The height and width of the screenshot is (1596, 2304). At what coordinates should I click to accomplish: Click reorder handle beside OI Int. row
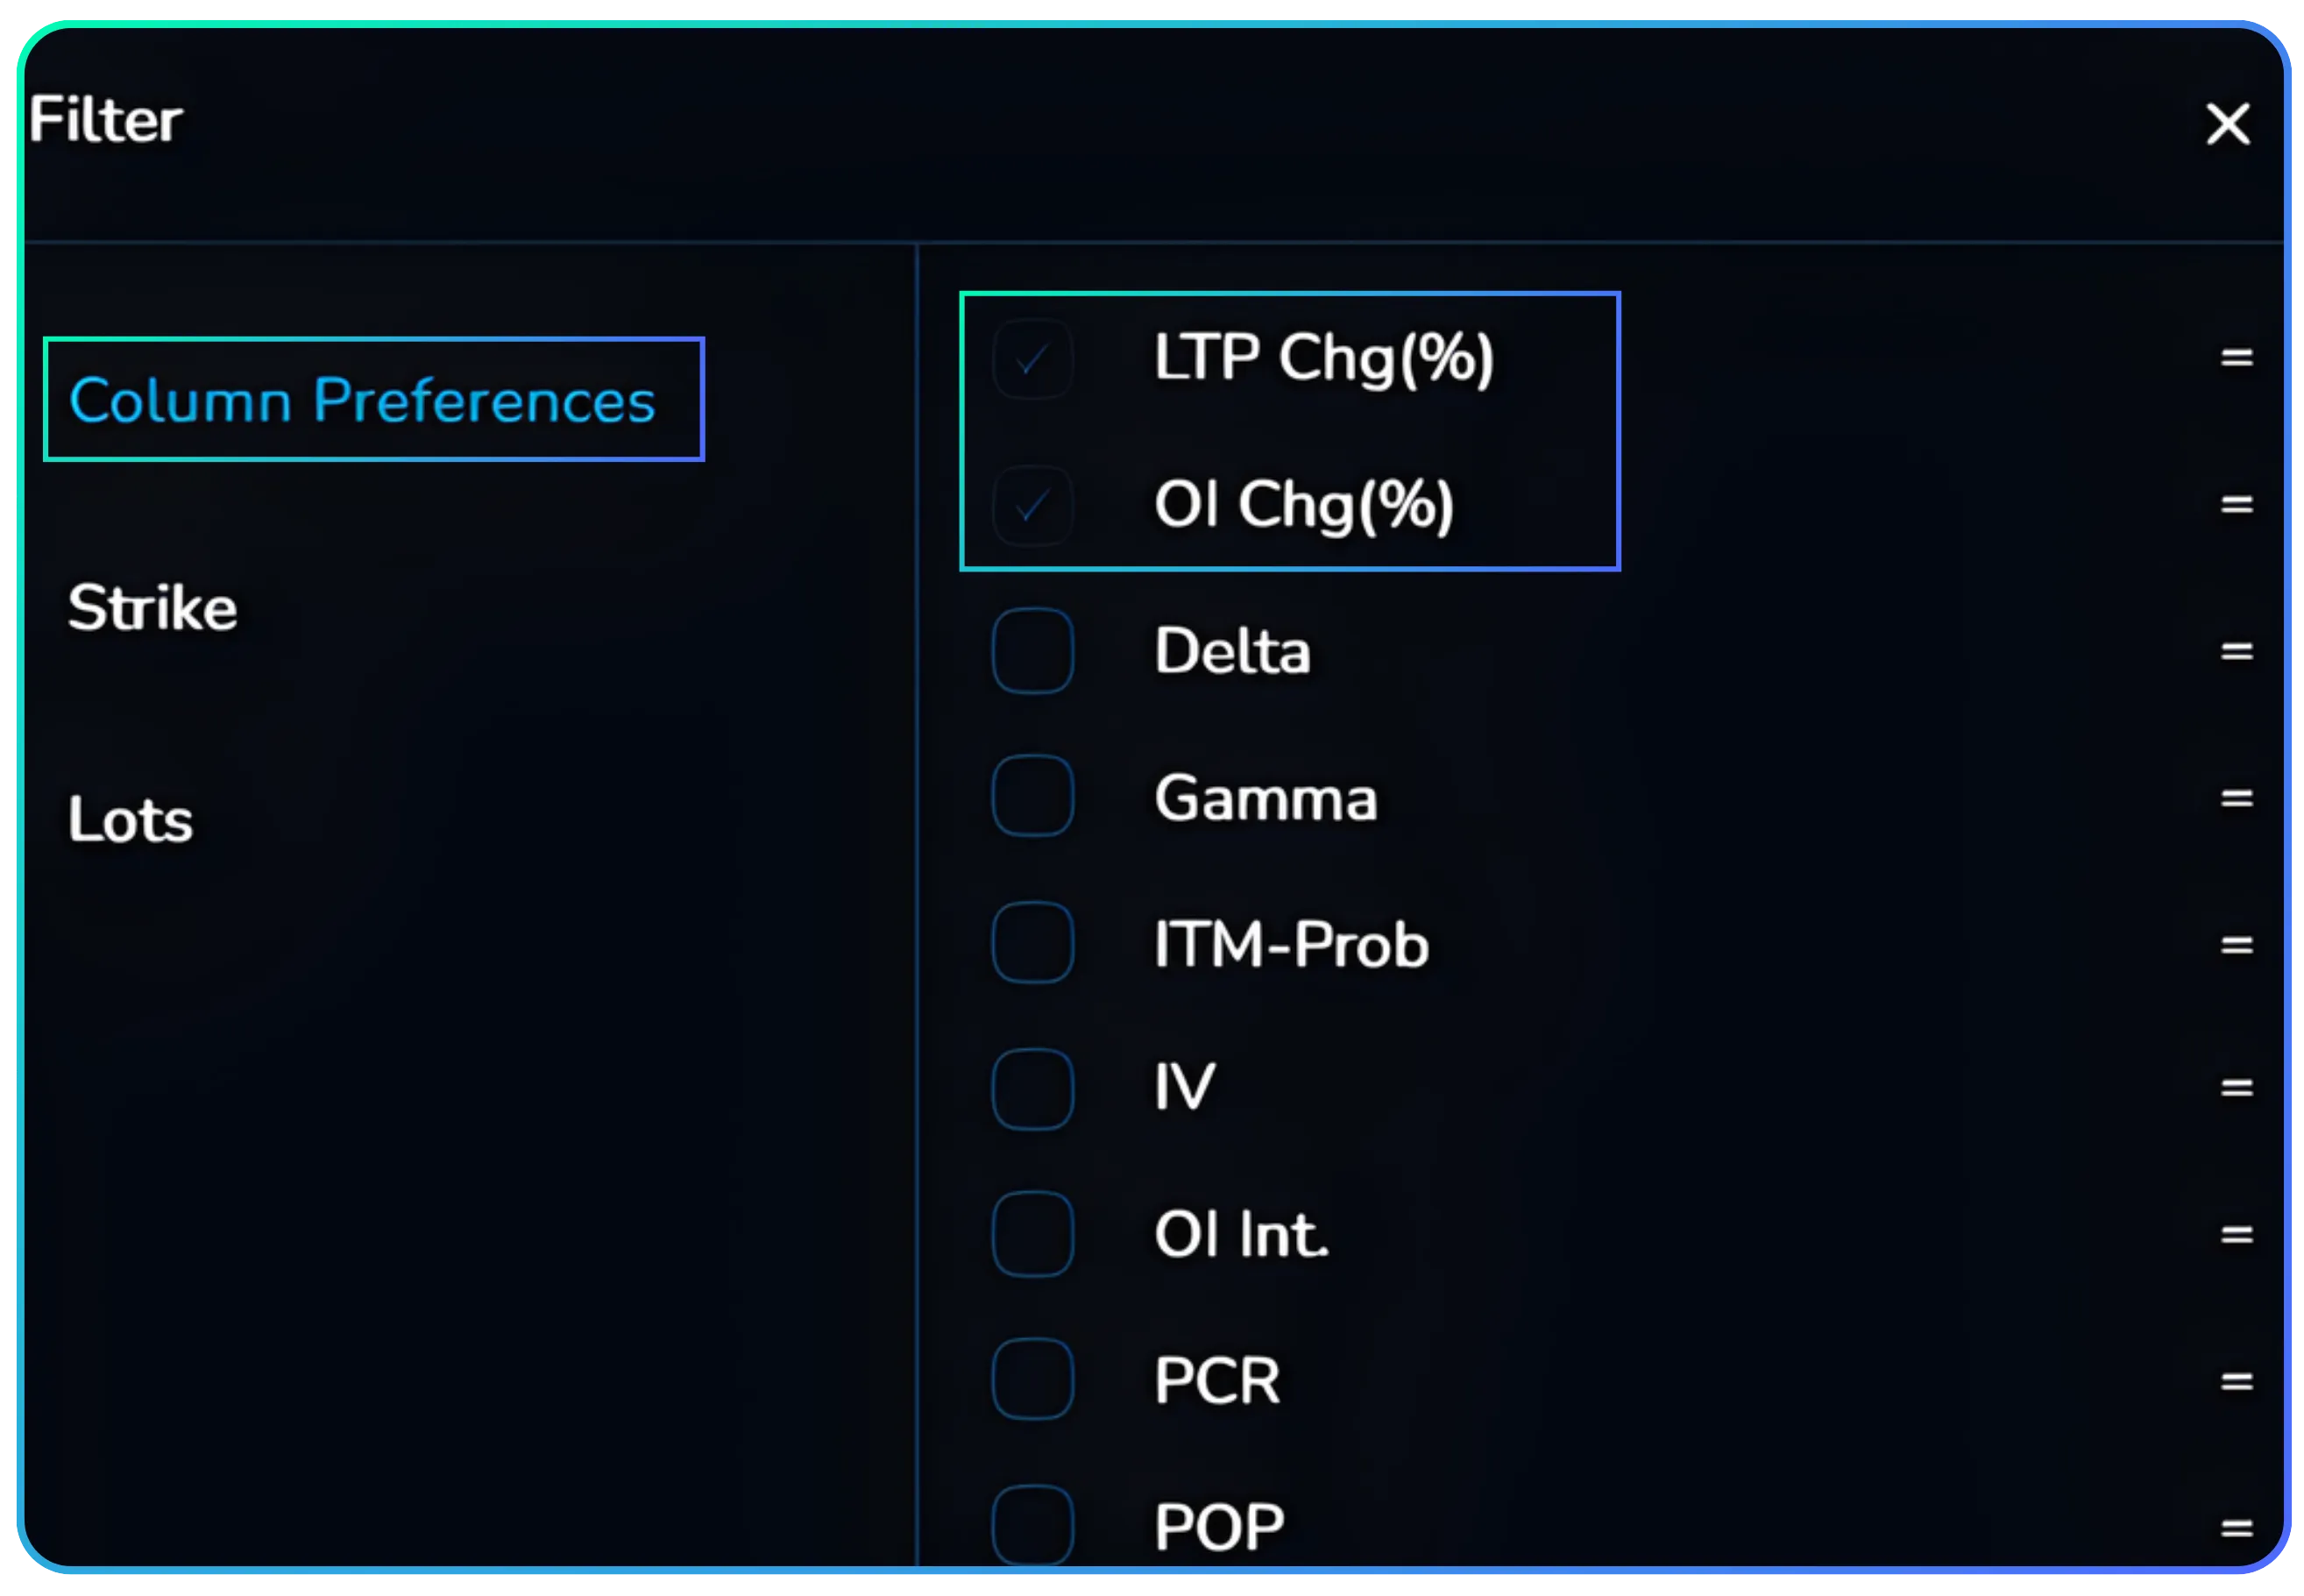(2236, 1234)
